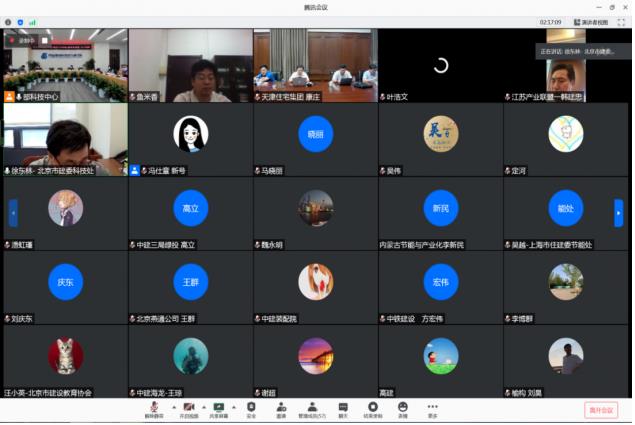635x425 pixels.
Task: Select the 马晓丽 participant tile
Action: 315,139
